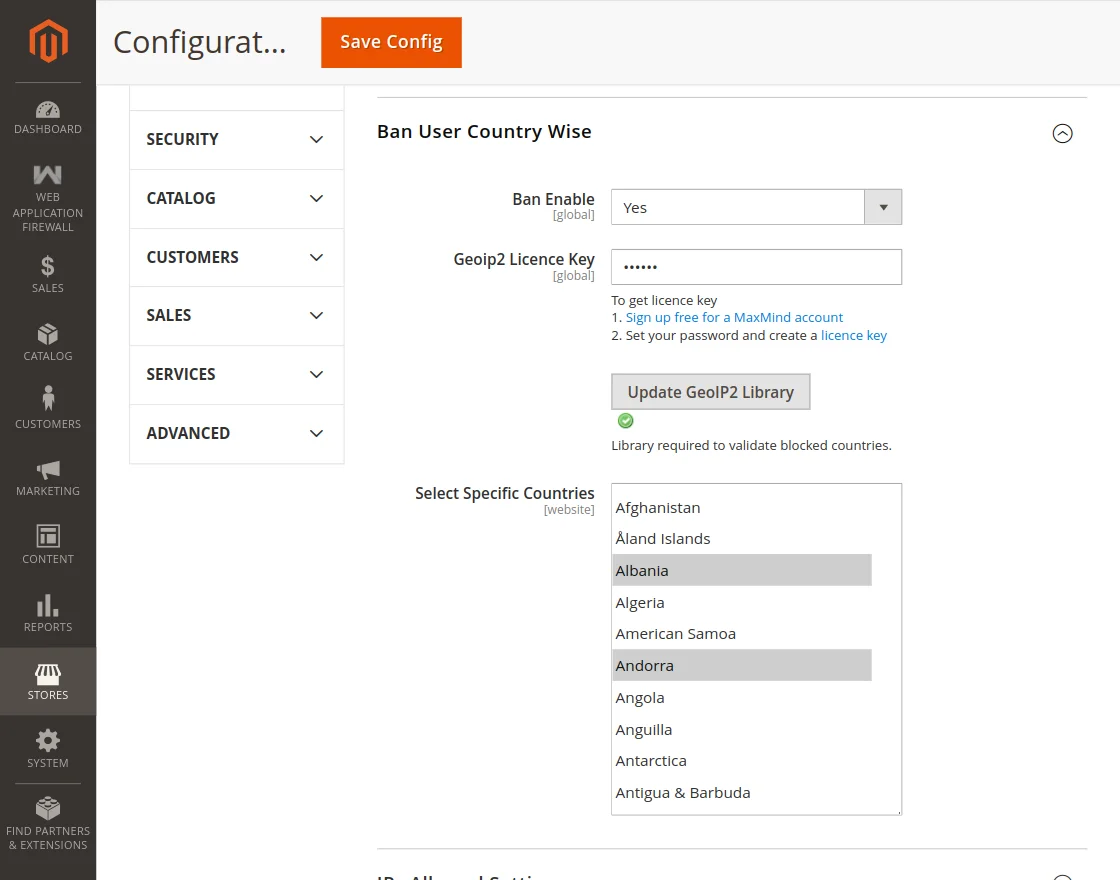Click the Update GeoIP2 Library button
The width and height of the screenshot is (1120, 880).
(x=710, y=392)
